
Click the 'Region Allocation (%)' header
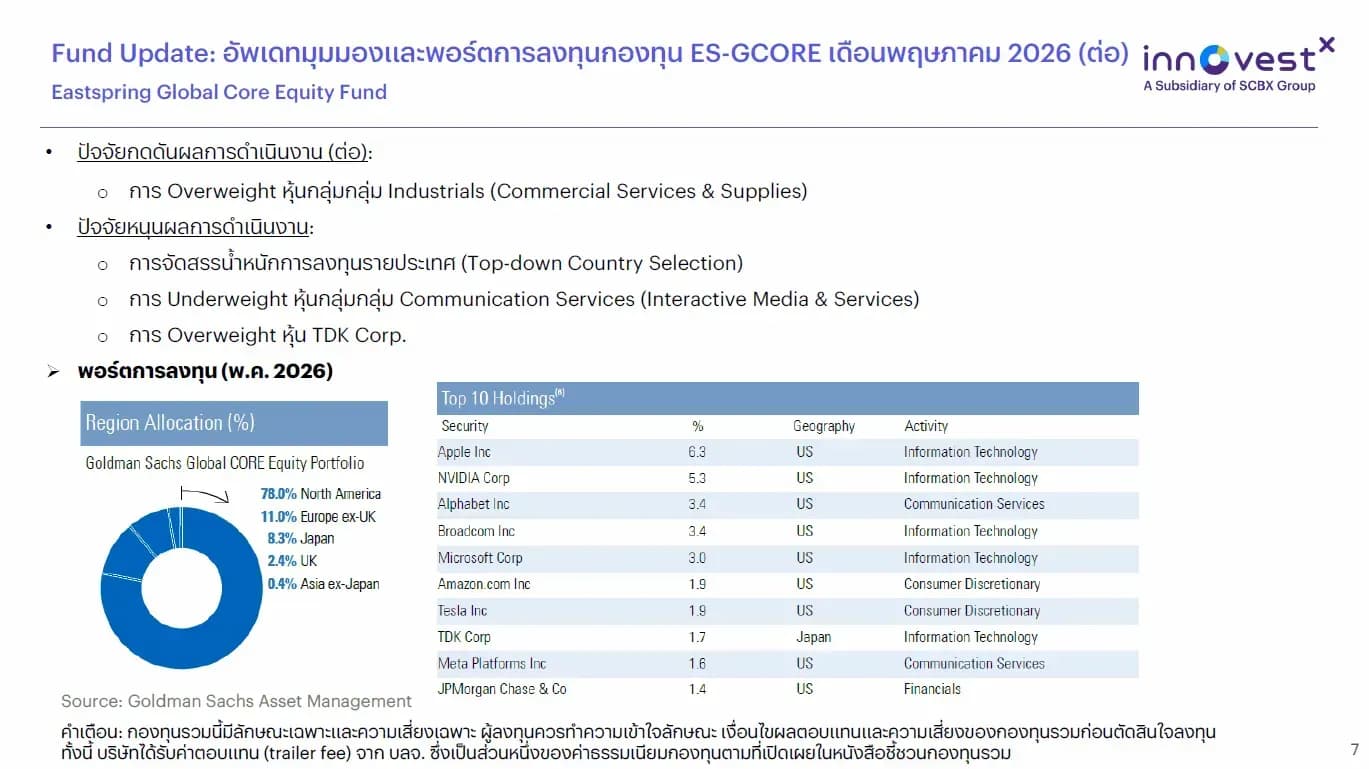tap(234, 423)
